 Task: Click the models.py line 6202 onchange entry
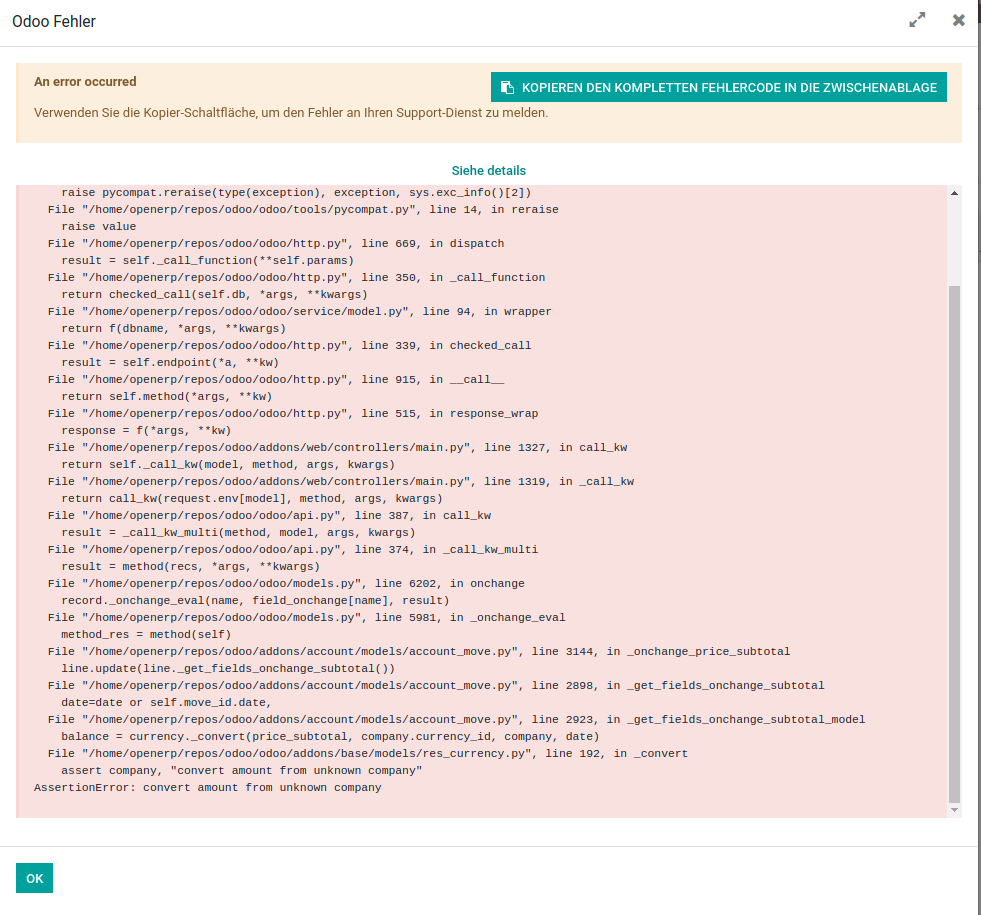click(286, 584)
